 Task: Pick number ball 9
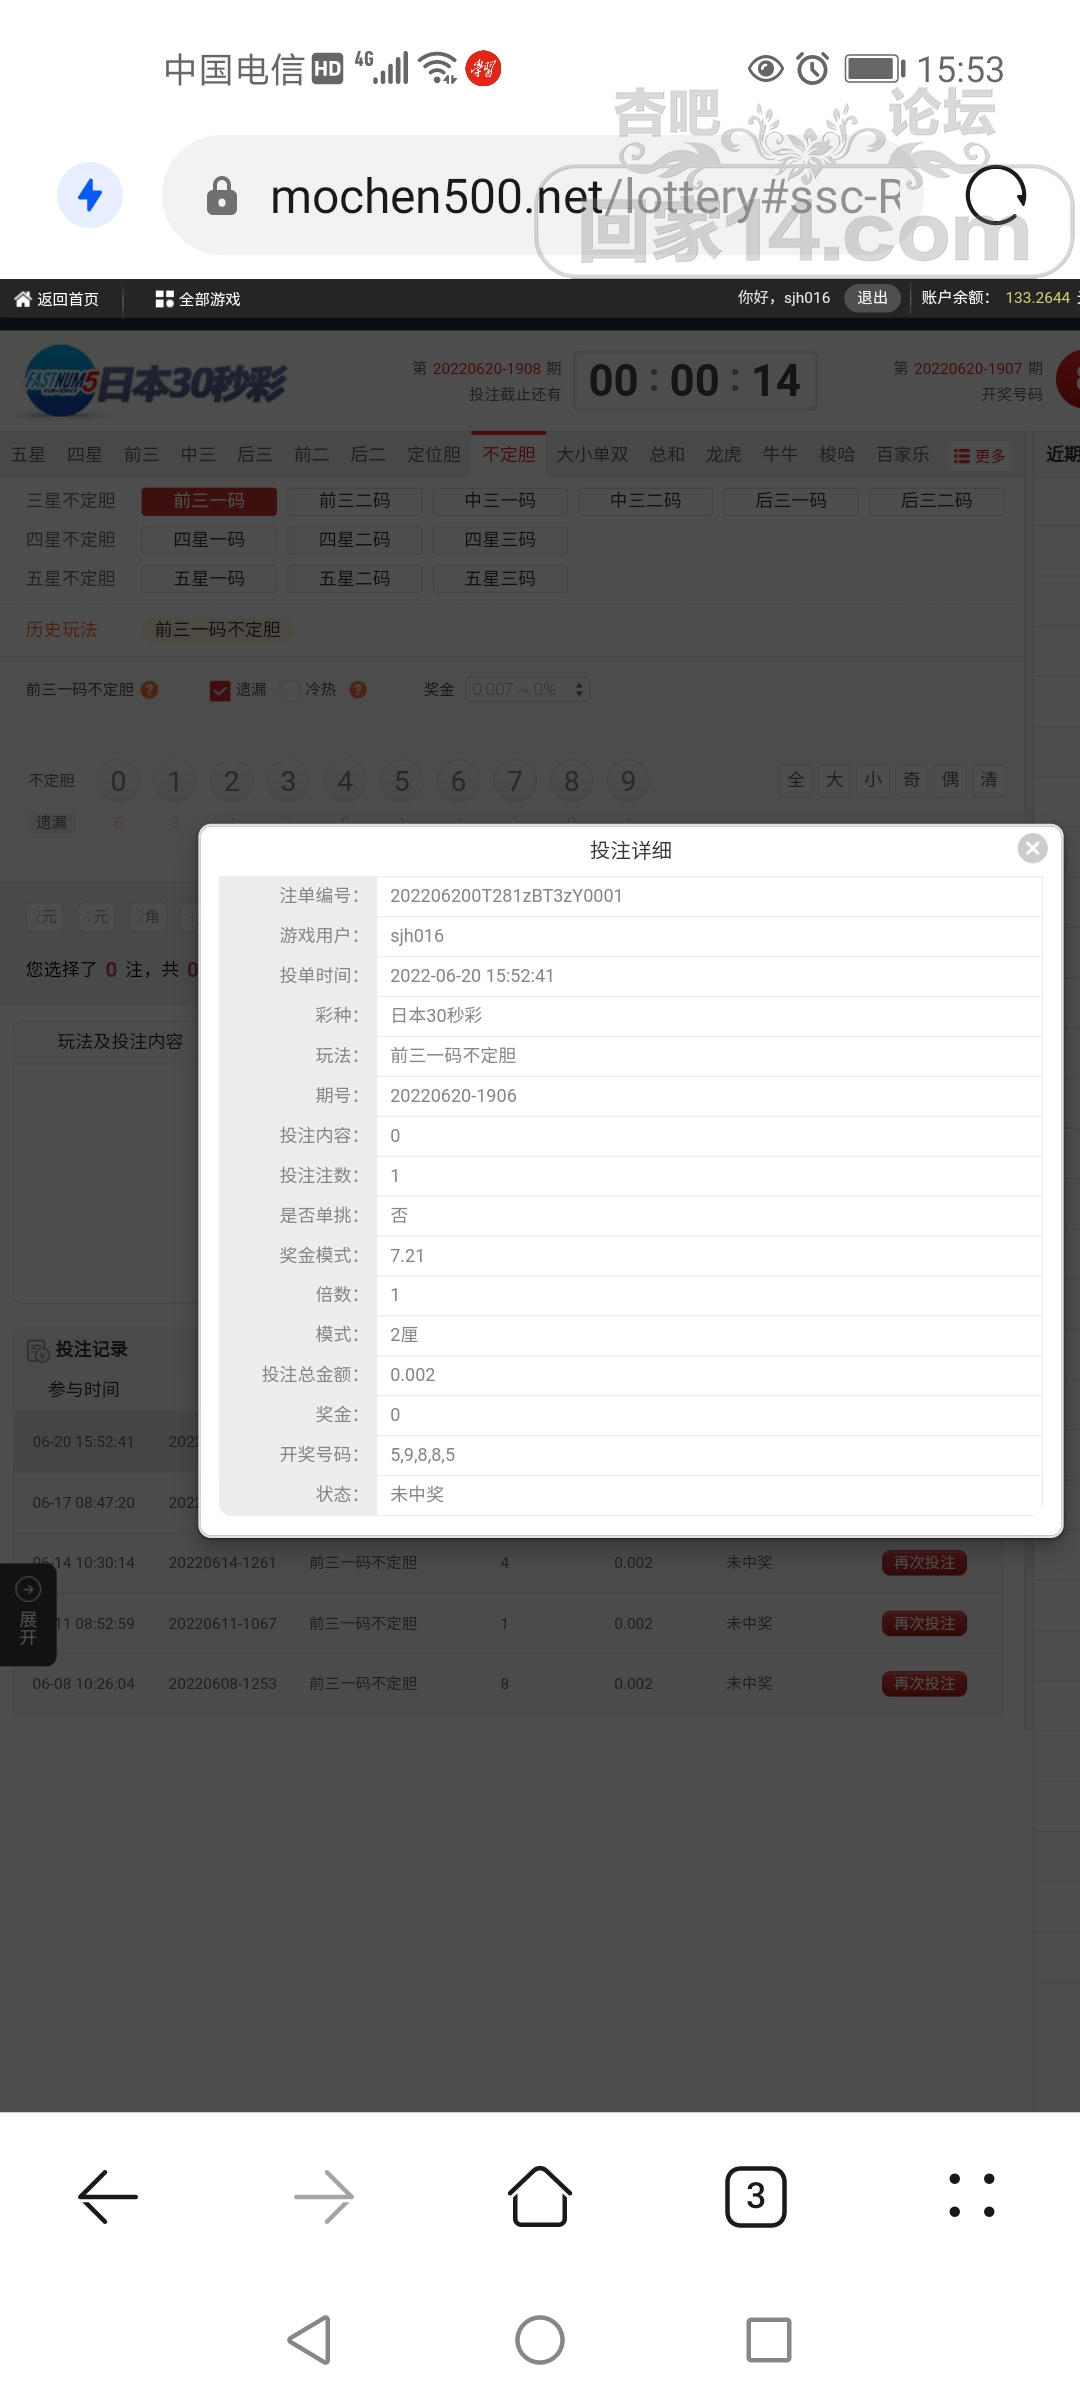pyautogui.click(x=628, y=781)
